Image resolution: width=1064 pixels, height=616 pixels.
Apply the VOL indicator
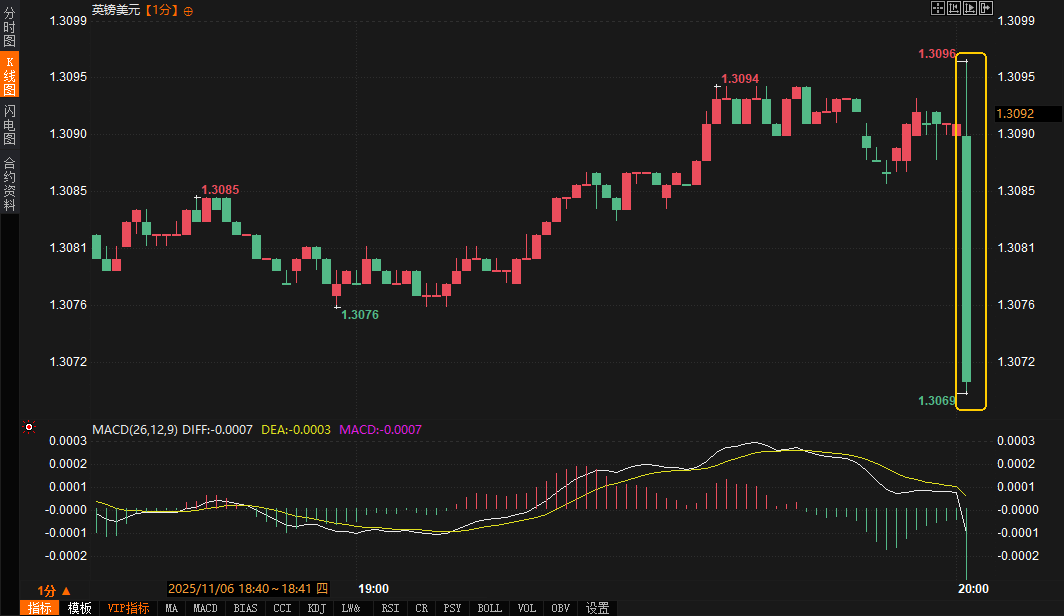pos(527,608)
